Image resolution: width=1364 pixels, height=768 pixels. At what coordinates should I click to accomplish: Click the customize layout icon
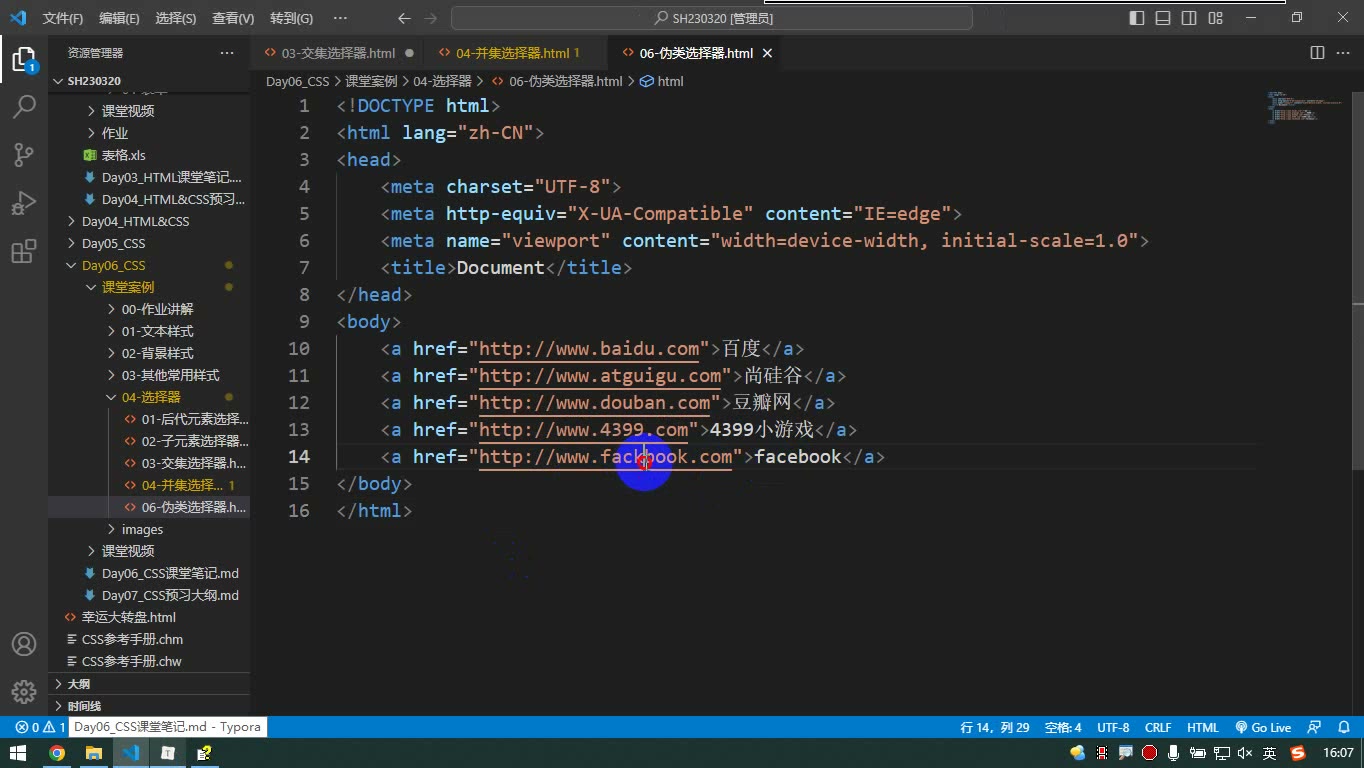1215,18
